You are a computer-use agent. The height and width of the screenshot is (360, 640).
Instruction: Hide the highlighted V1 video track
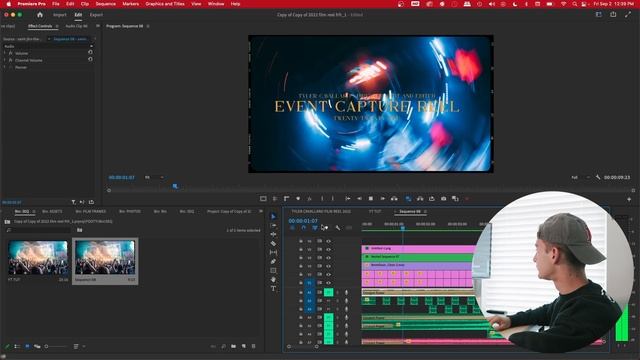point(329,283)
